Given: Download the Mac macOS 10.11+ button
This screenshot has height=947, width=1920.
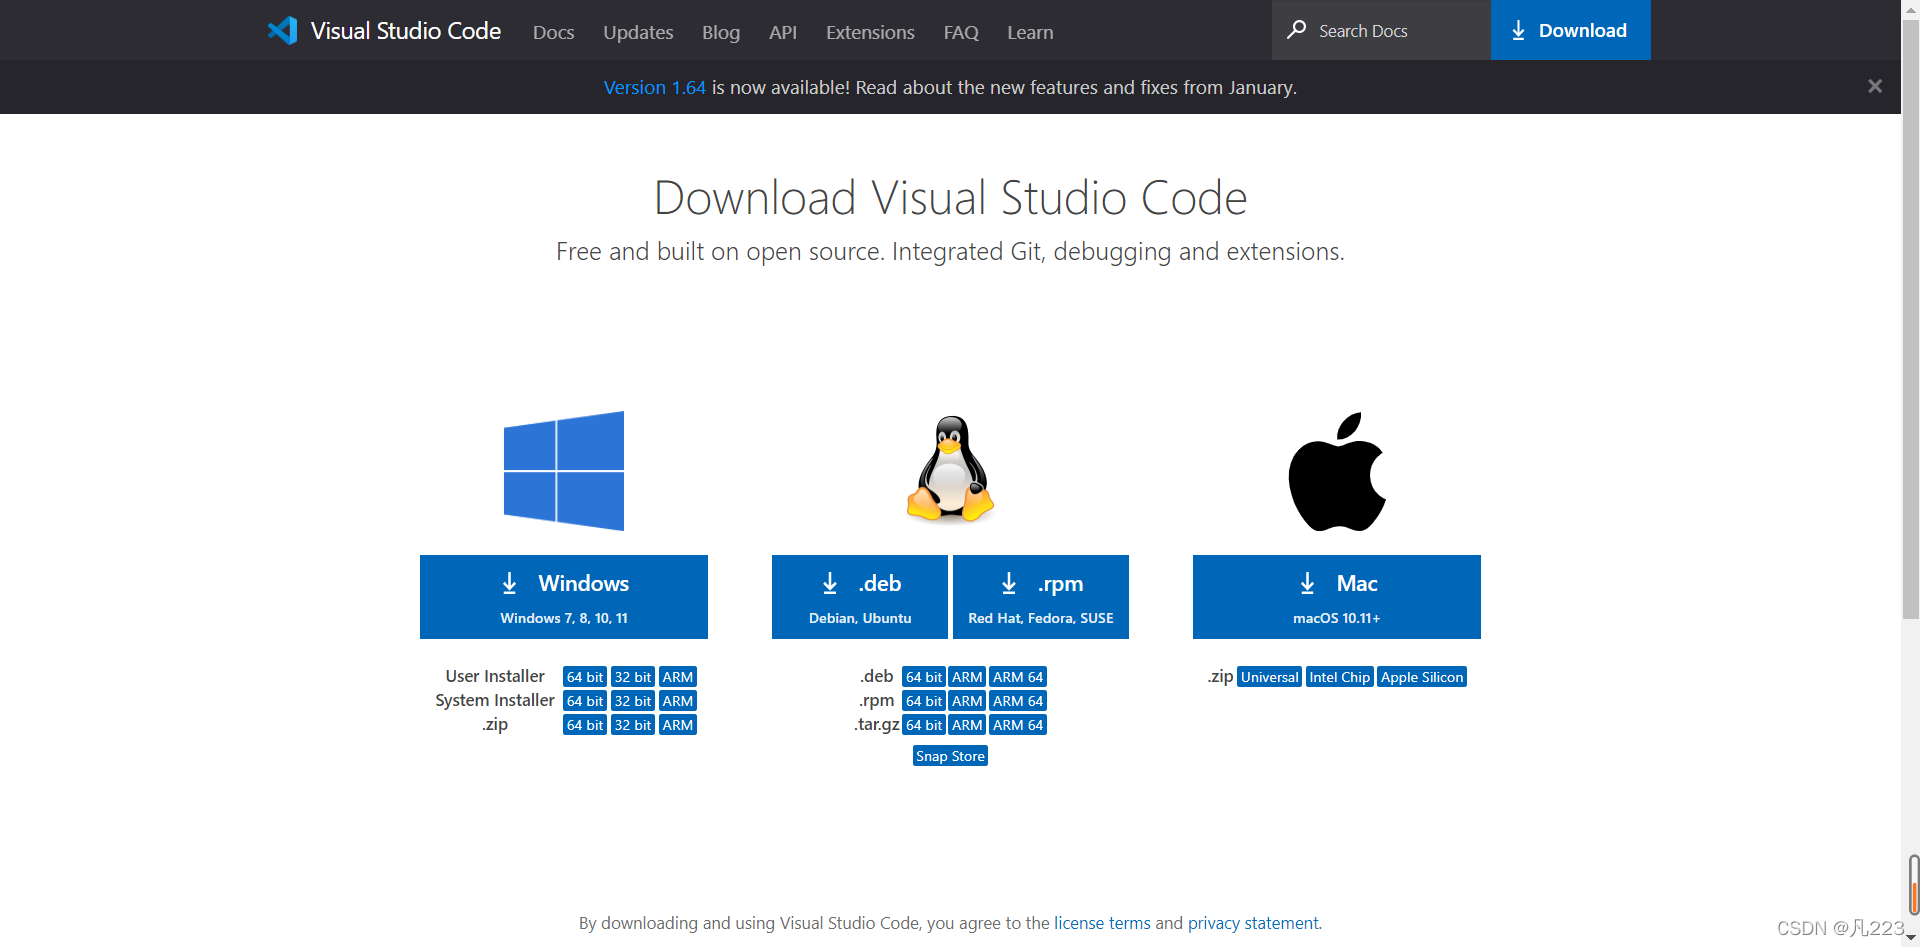Looking at the screenshot, I should (1337, 597).
